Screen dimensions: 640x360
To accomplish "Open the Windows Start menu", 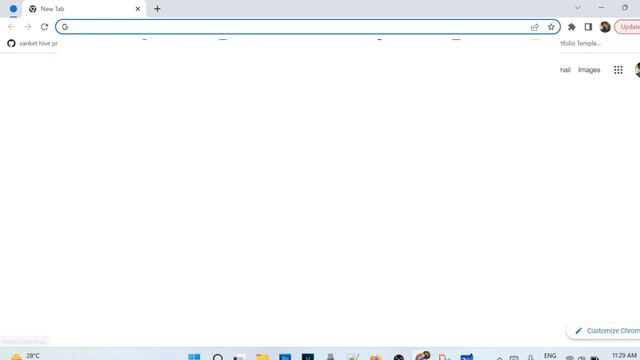I will click(194, 357).
